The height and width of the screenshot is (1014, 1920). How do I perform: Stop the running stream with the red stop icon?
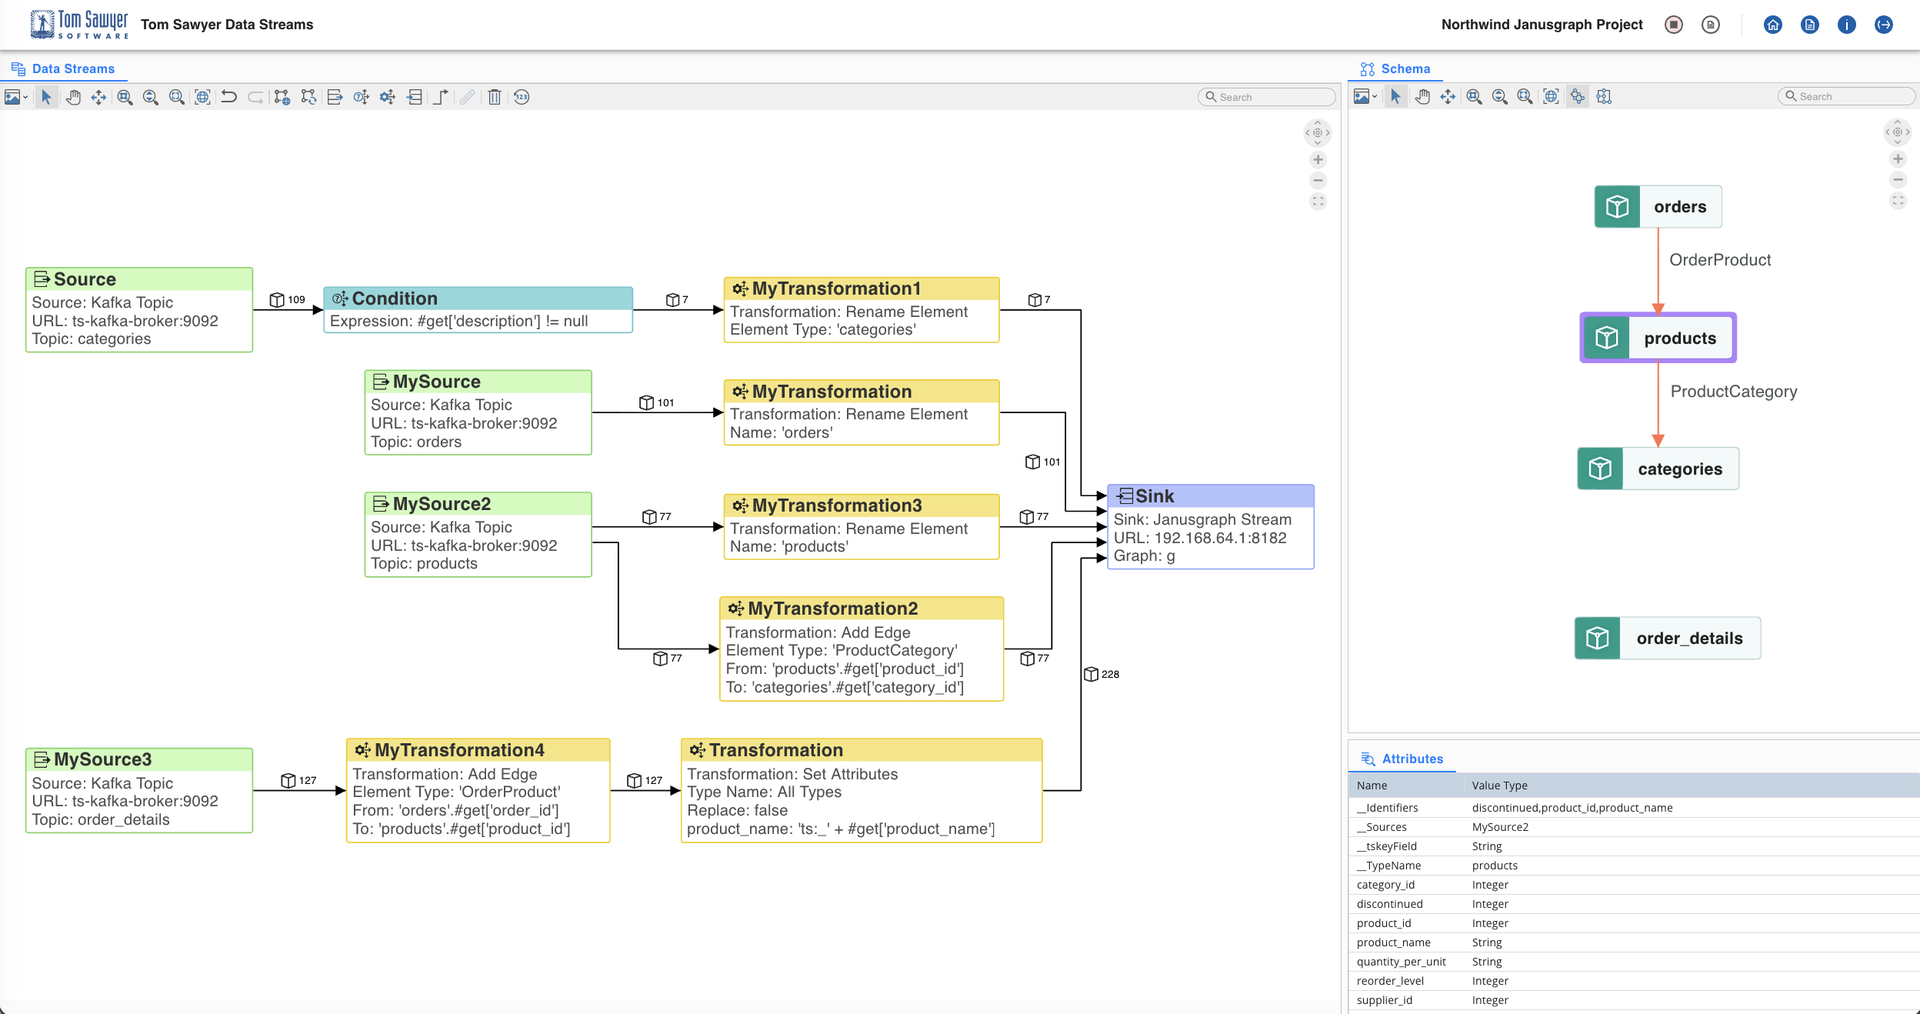[1673, 24]
